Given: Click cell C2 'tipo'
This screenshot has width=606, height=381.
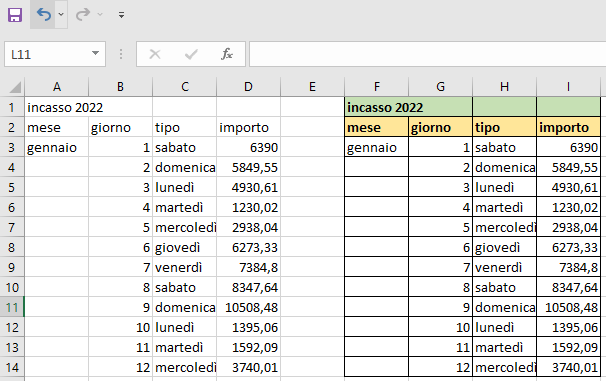Looking at the screenshot, I should tap(185, 127).
